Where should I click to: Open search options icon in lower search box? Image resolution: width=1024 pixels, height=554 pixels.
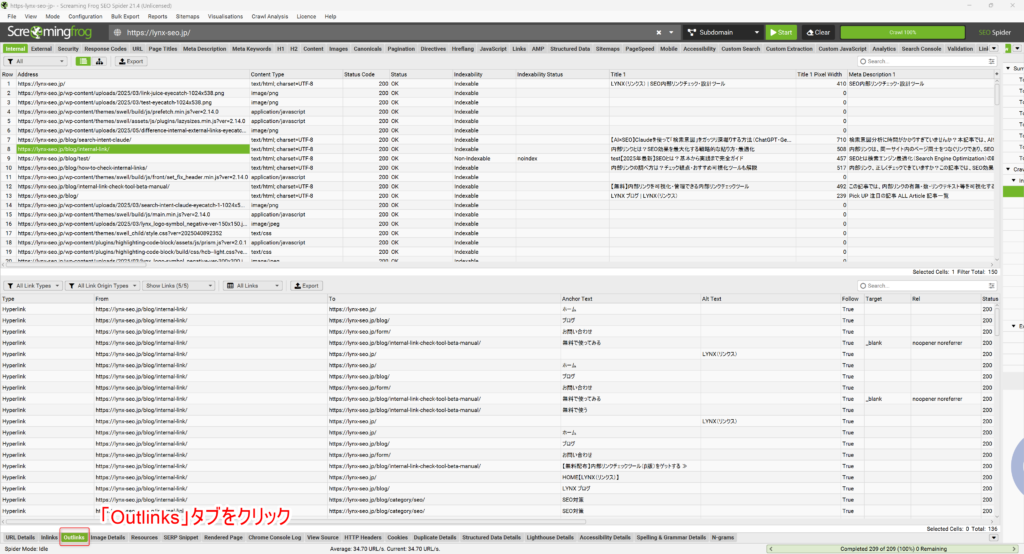coord(860,286)
